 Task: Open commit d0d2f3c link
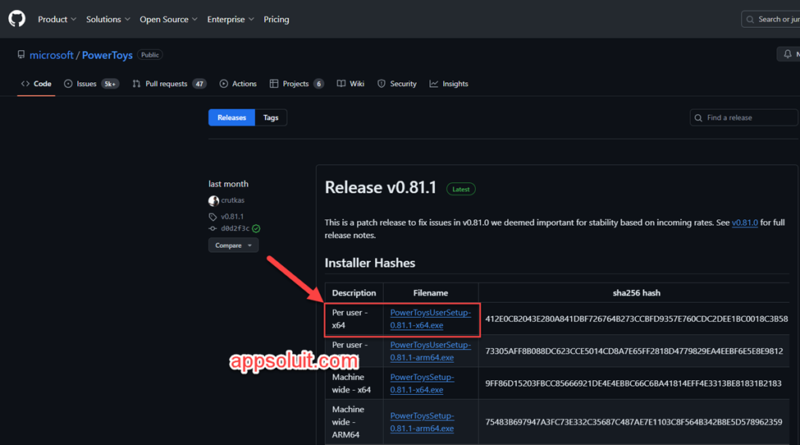click(235, 228)
